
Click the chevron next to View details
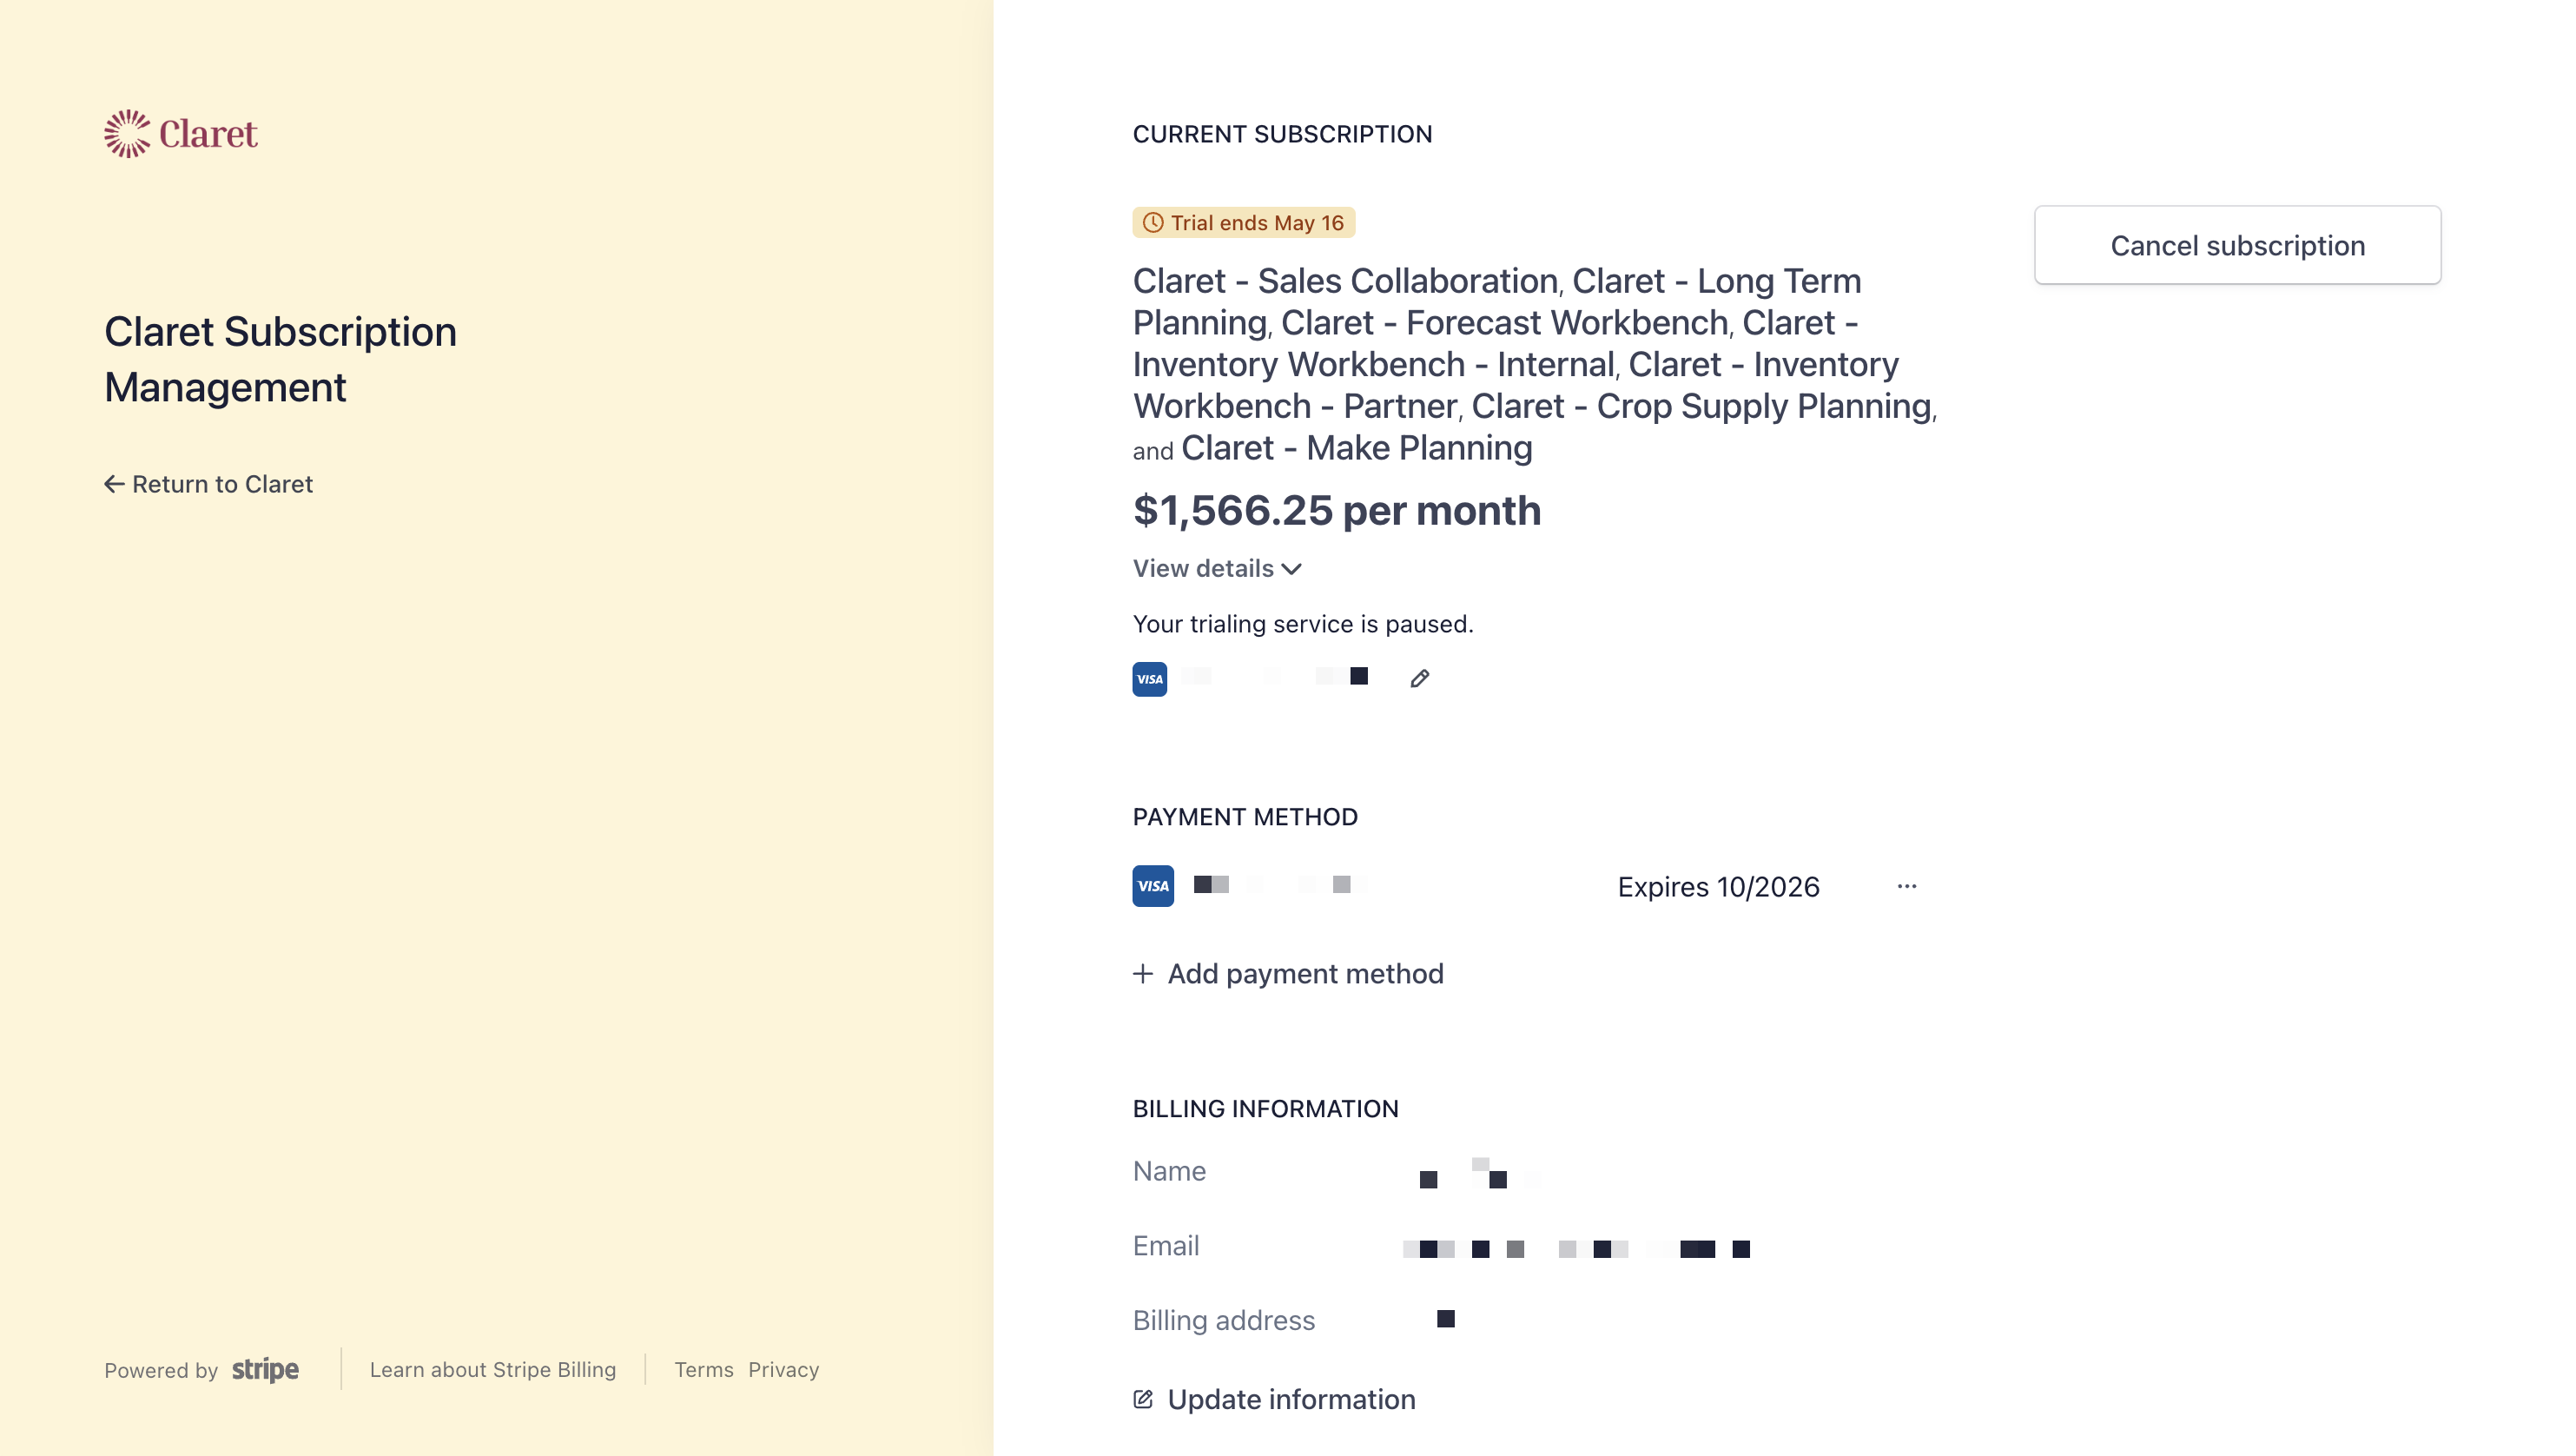(x=1291, y=569)
